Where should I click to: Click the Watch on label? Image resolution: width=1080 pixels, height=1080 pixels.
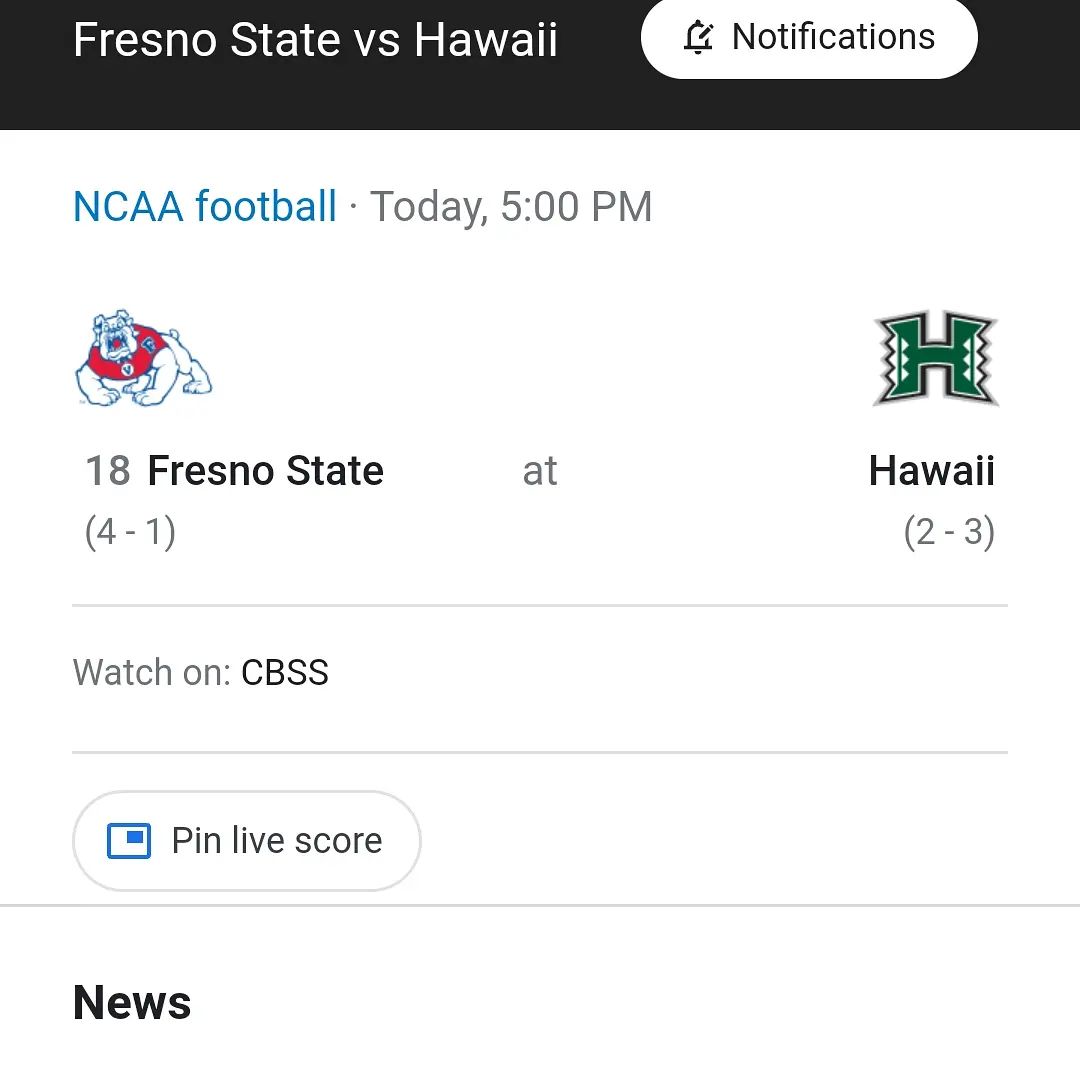point(152,672)
